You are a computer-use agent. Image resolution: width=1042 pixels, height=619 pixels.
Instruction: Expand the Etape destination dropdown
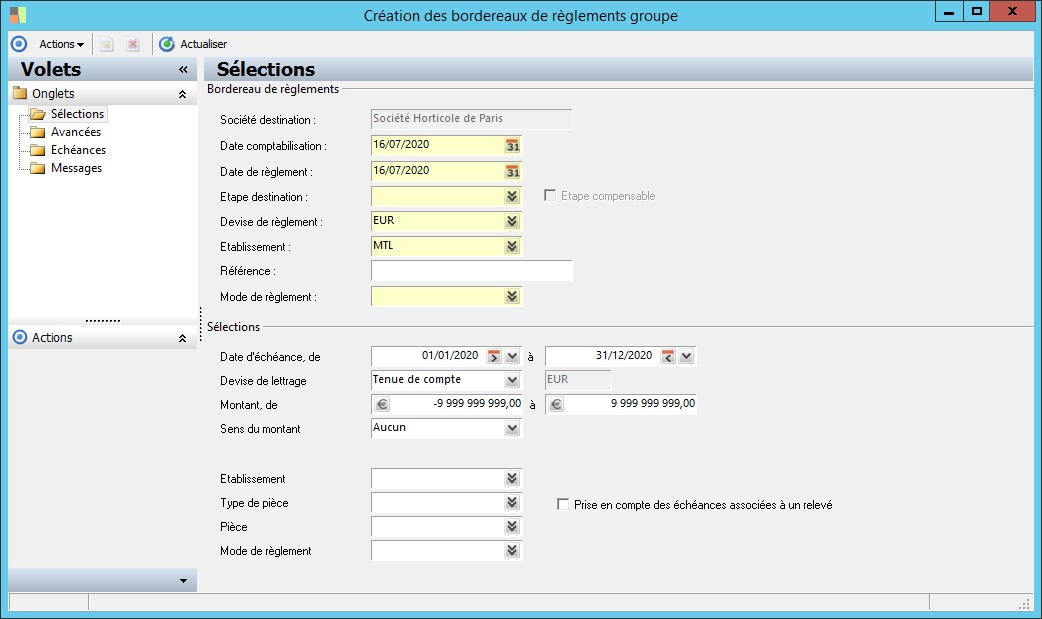(x=512, y=195)
